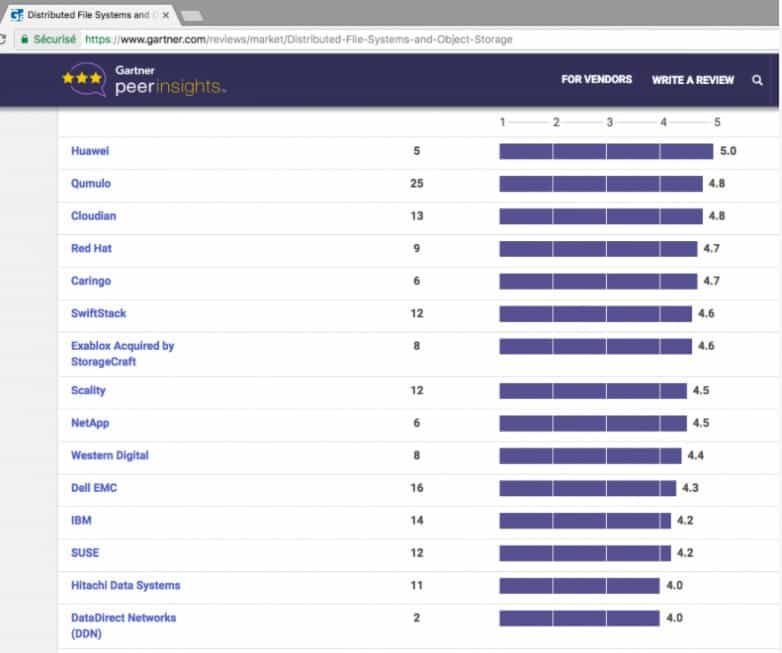
Task: Open the SwiftStack vendor link
Action: [98, 313]
